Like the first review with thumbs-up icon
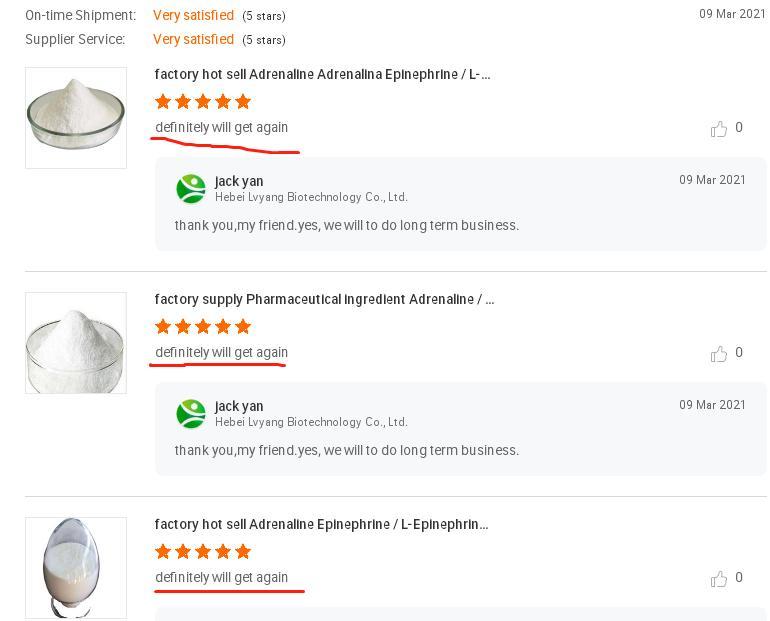Image resolution: width=770 pixels, height=621 pixels. (719, 128)
